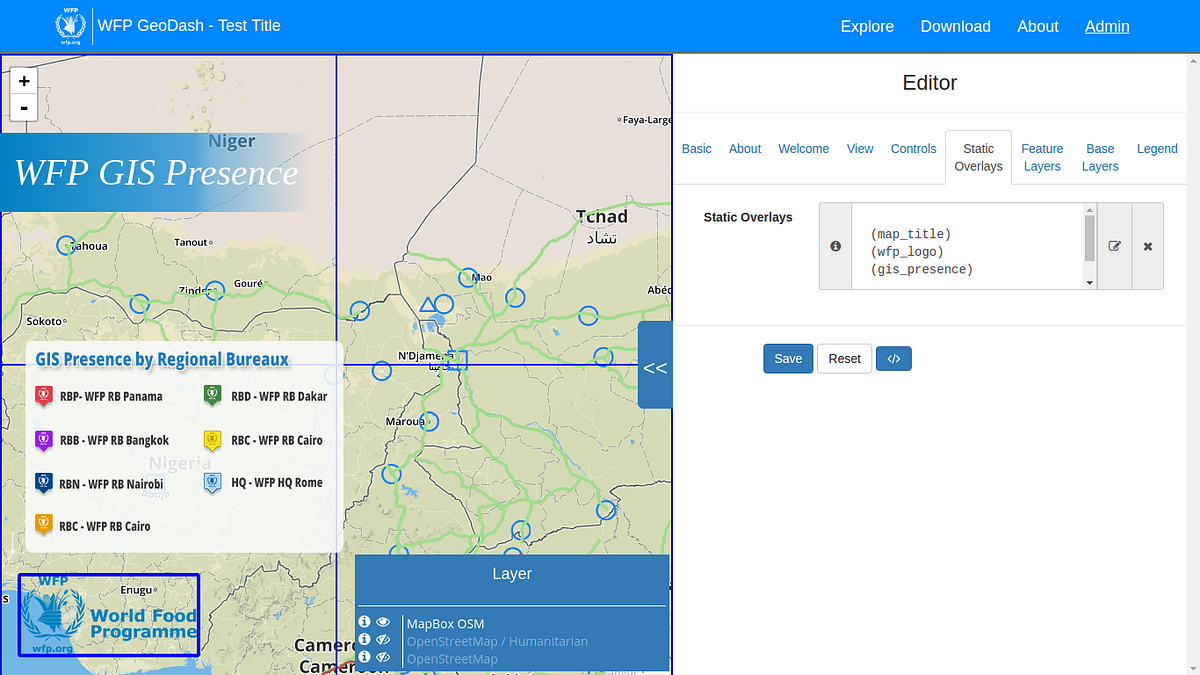This screenshot has height=675, width=1200.
Task: Click the WFP logo in the header
Action: (x=70, y=27)
